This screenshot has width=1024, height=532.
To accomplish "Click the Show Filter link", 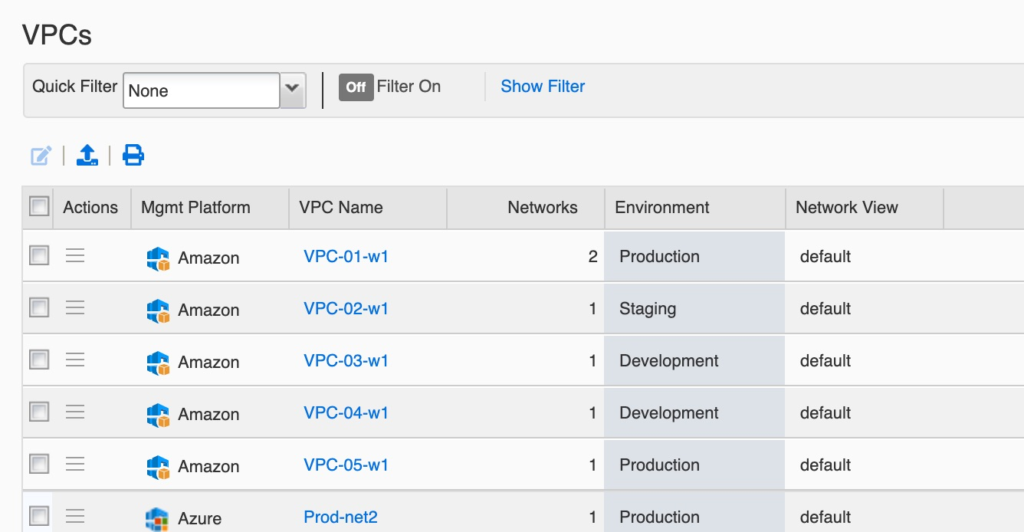I will click(543, 87).
